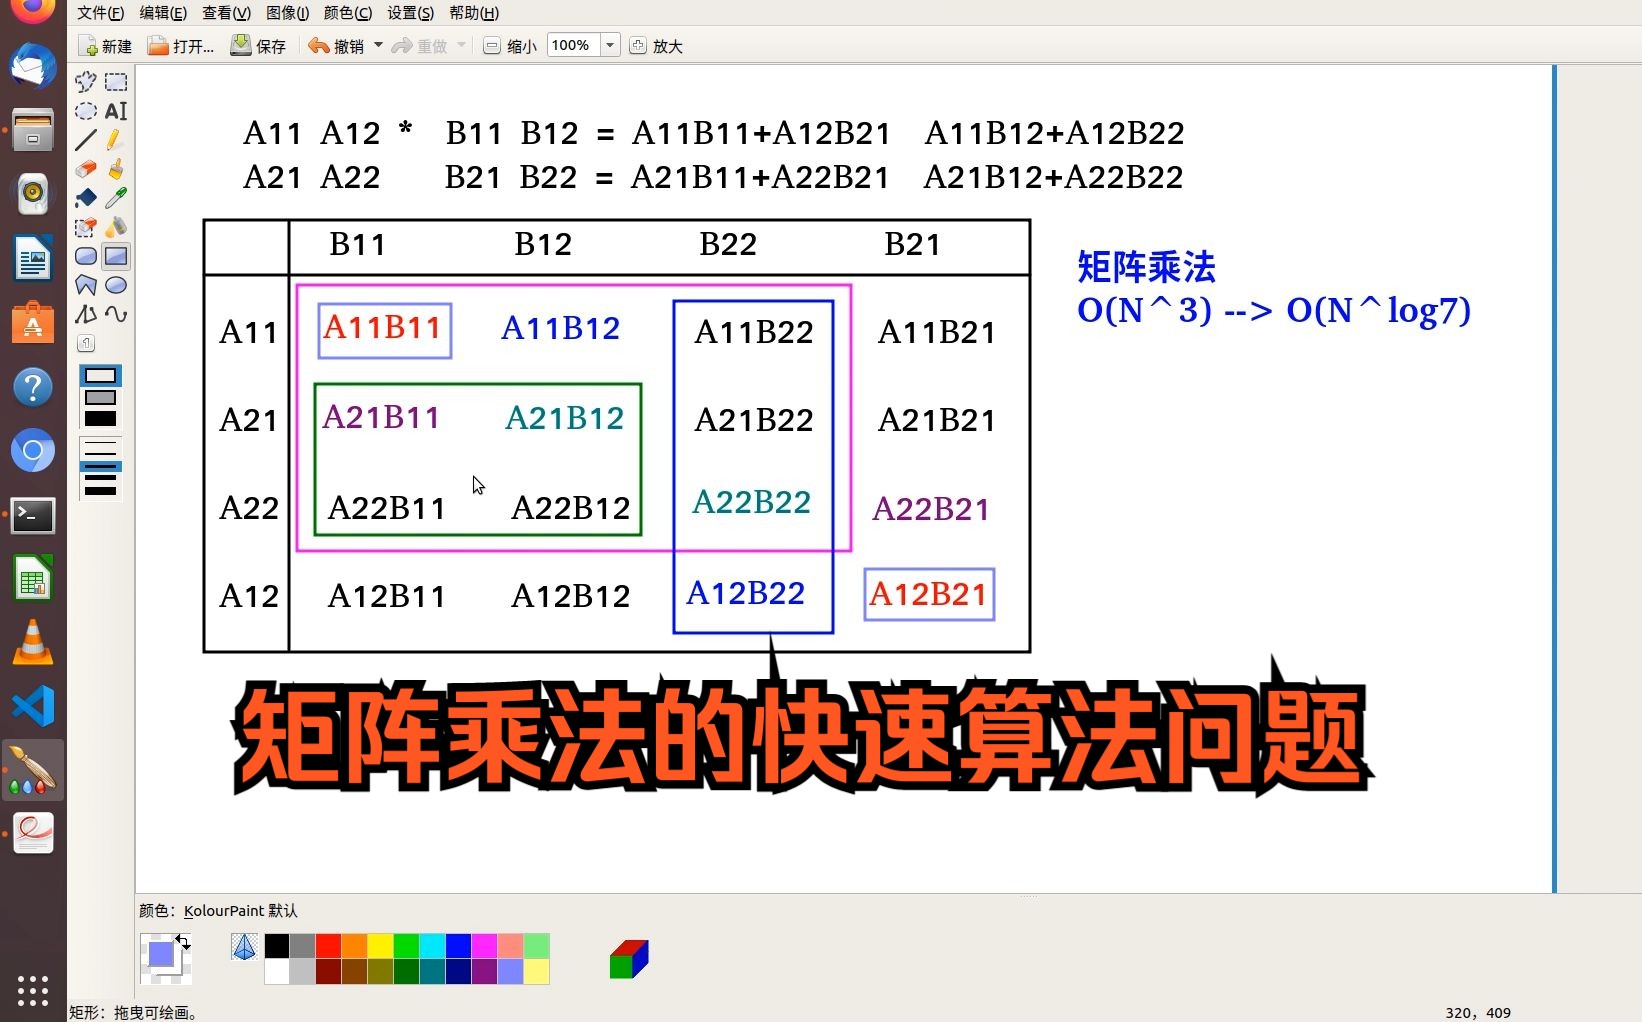The image size is (1642, 1022).
Task: Launch Visual Studio Code from dock
Action: tap(33, 706)
